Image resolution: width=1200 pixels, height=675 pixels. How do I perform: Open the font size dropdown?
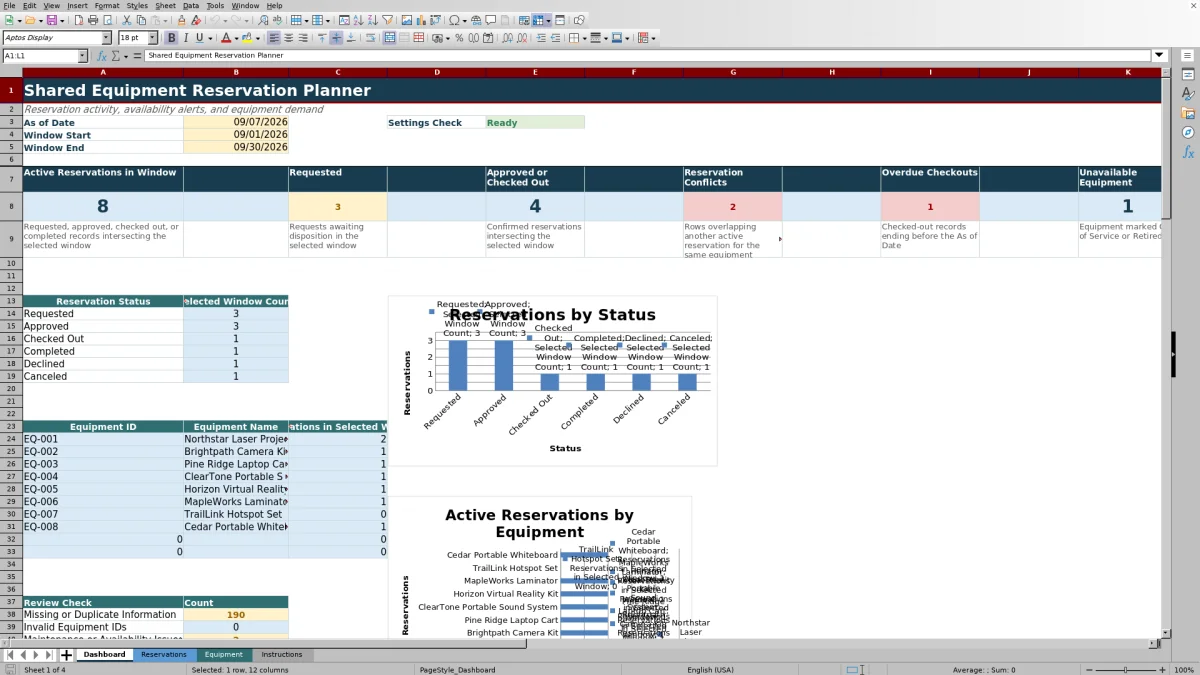pos(152,38)
